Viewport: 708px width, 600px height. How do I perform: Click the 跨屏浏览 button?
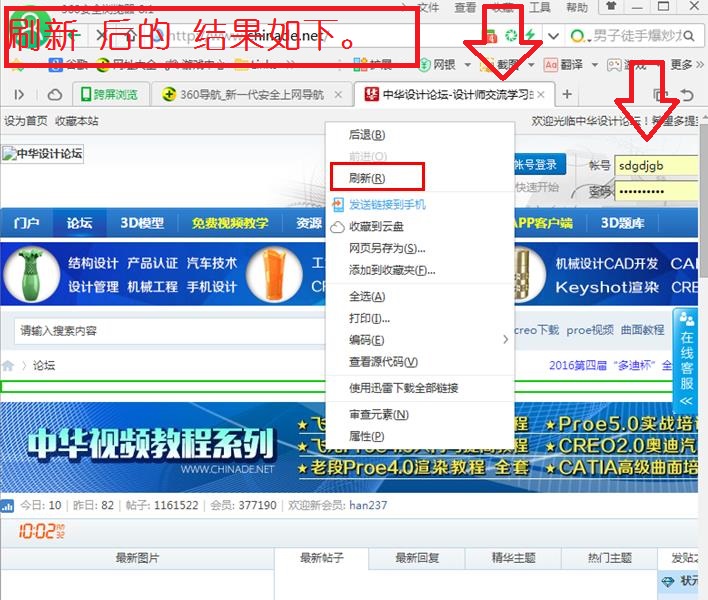click(110, 94)
